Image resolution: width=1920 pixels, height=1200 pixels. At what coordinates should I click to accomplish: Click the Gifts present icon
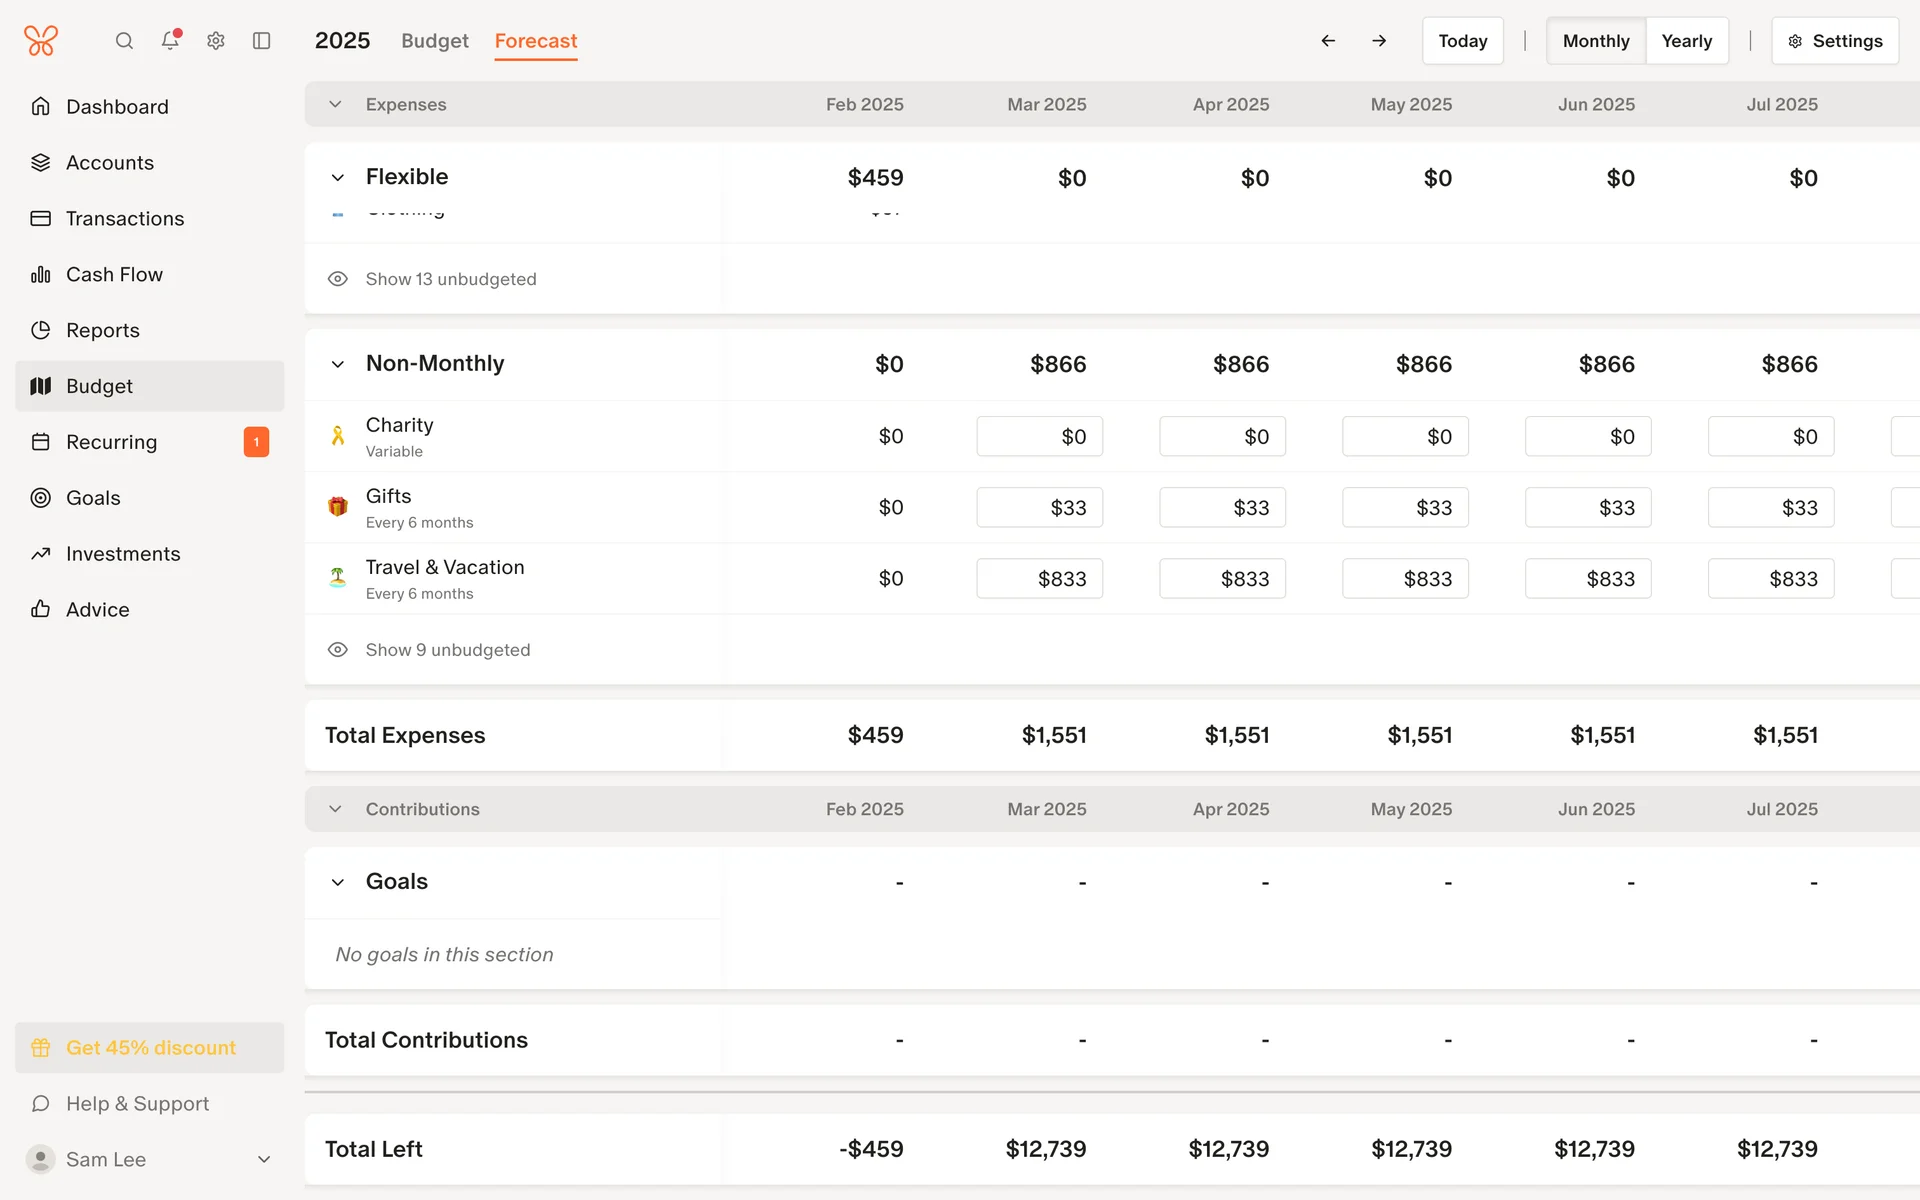pos(338,507)
